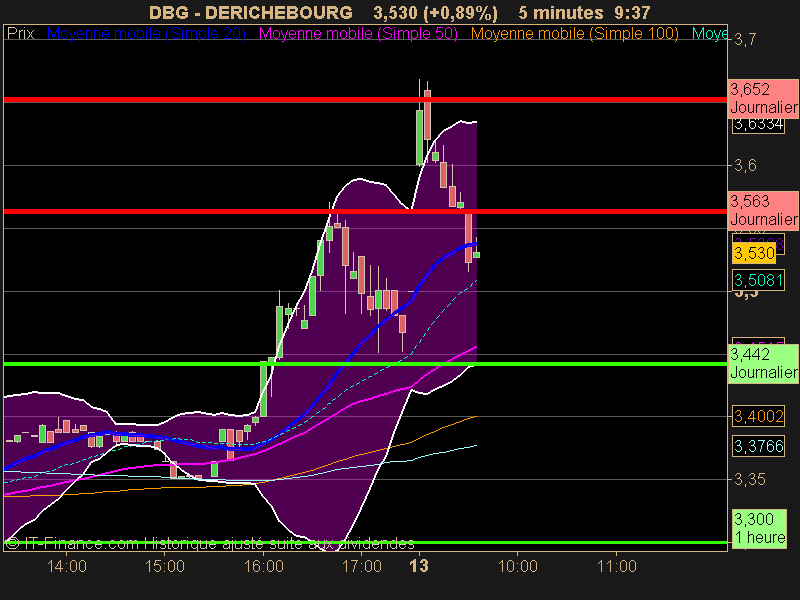Click the 'Prix' legend label
The width and height of the screenshot is (800, 600).
click(x=21, y=34)
